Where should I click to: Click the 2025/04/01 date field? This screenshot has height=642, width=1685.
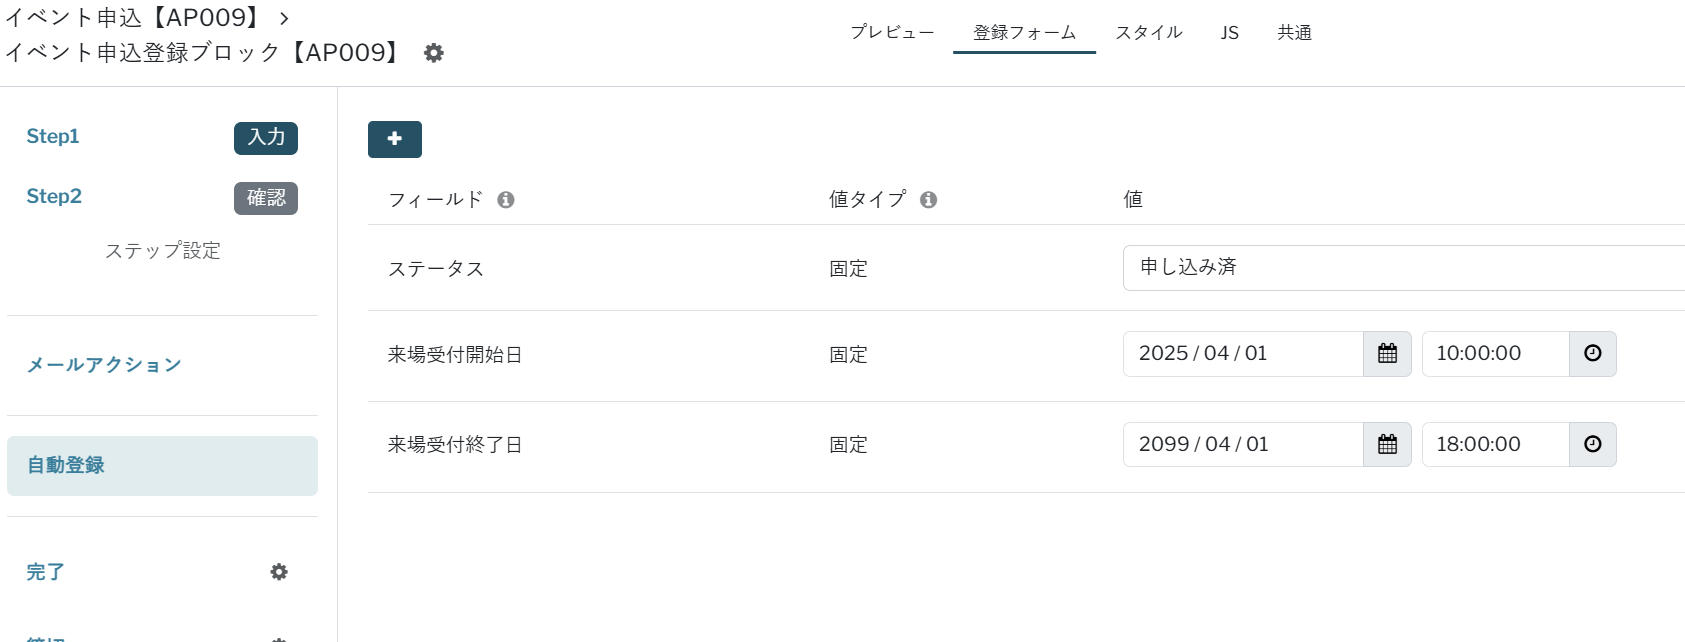(1243, 354)
